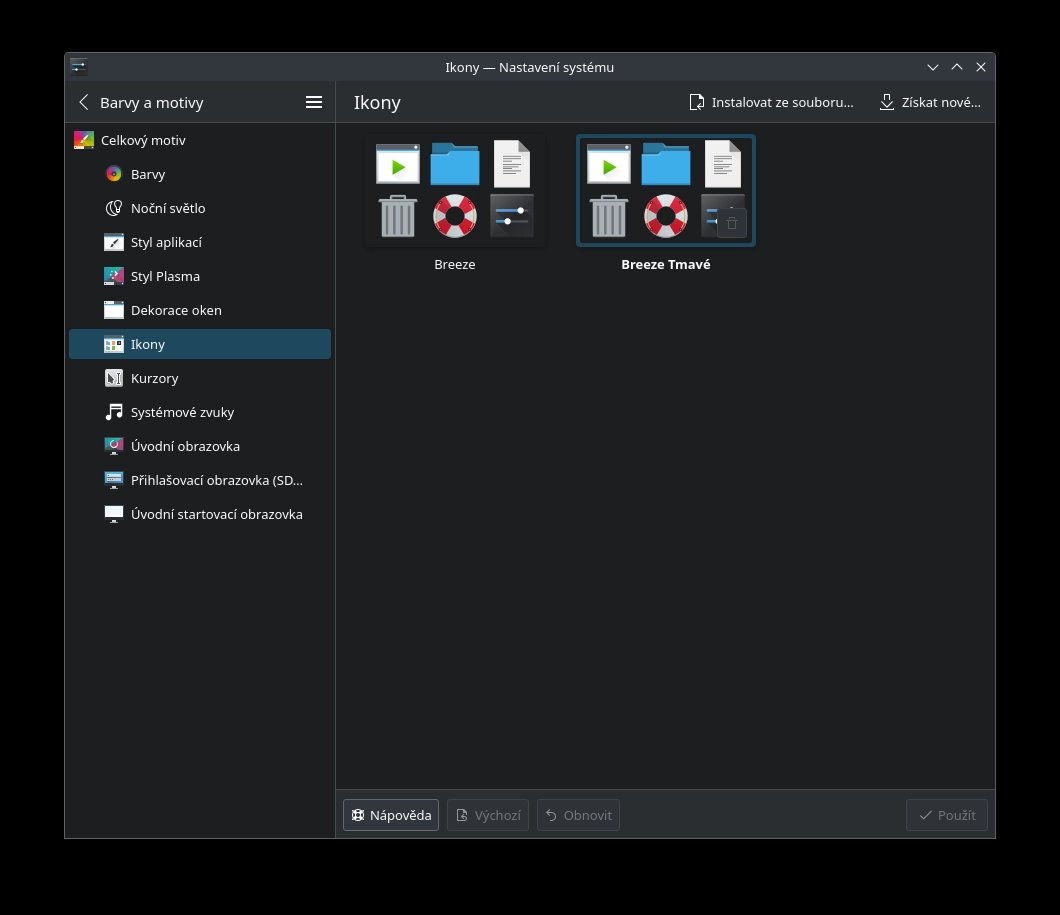Open Noční světlo settings
The height and width of the screenshot is (915, 1060).
point(200,208)
